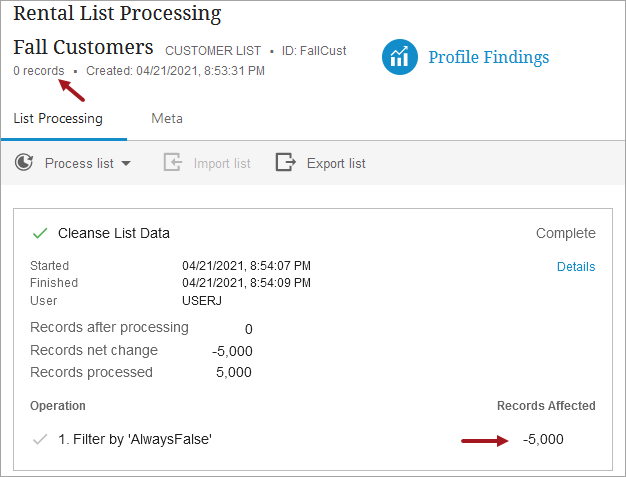Click the Process list button label
The height and width of the screenshot is (477, 626).
[79, 163]
